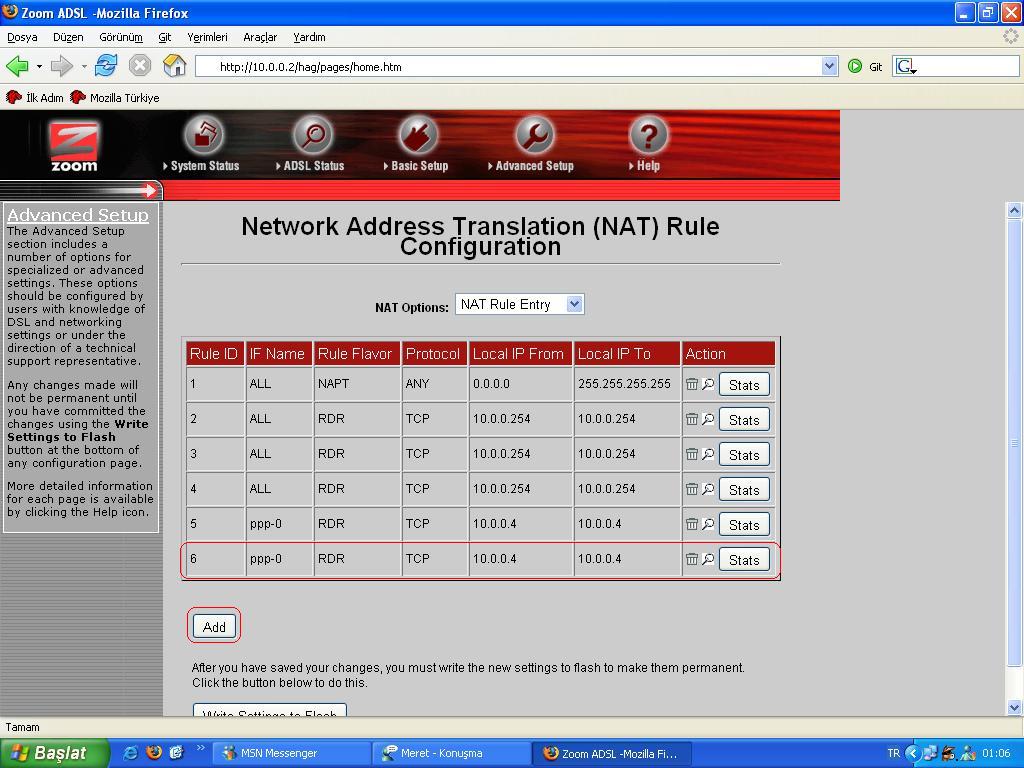
Task: Open the Dosya menu
Action: coord(22,37)
